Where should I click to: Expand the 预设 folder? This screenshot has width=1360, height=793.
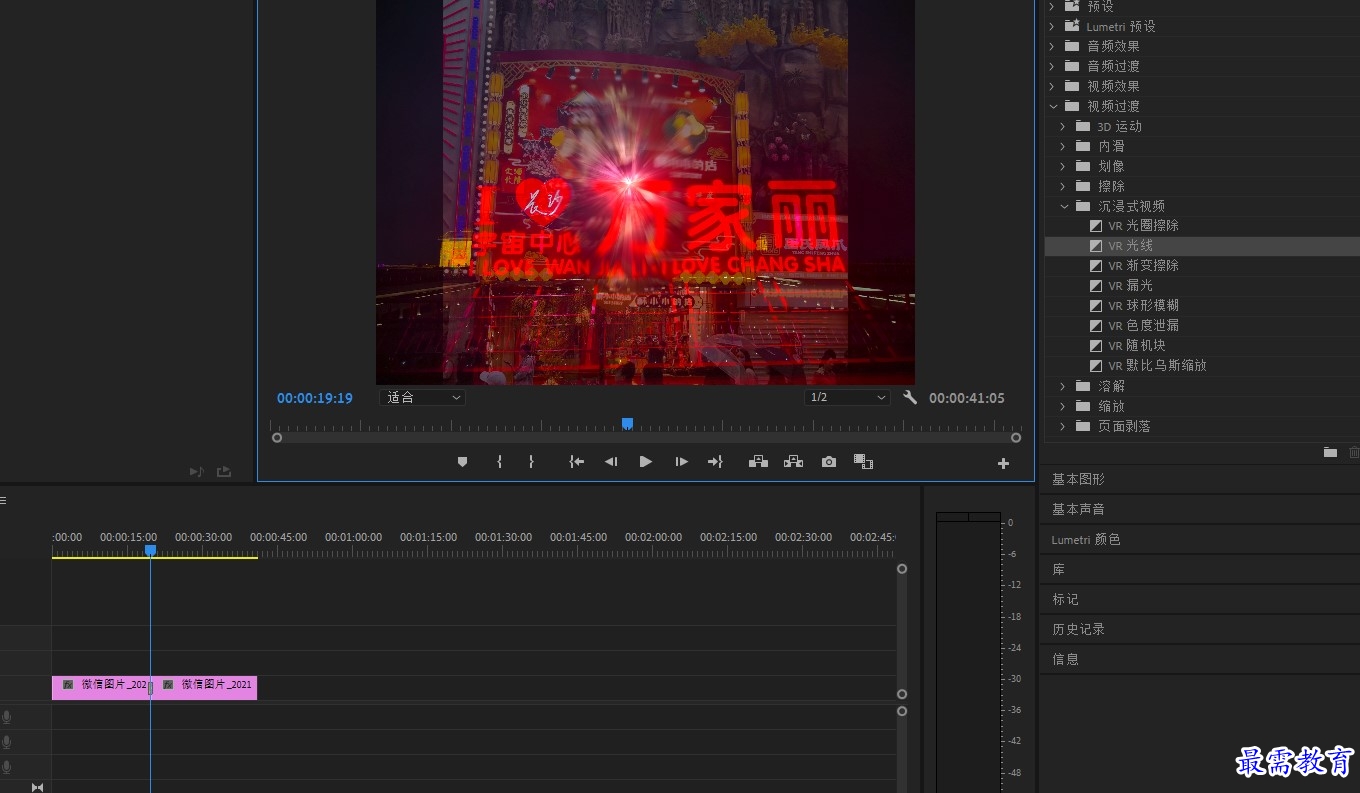click(x=1051, y=6)
